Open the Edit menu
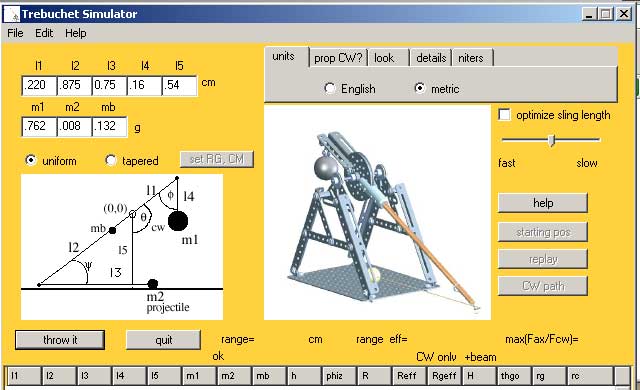 coord(44,33)
